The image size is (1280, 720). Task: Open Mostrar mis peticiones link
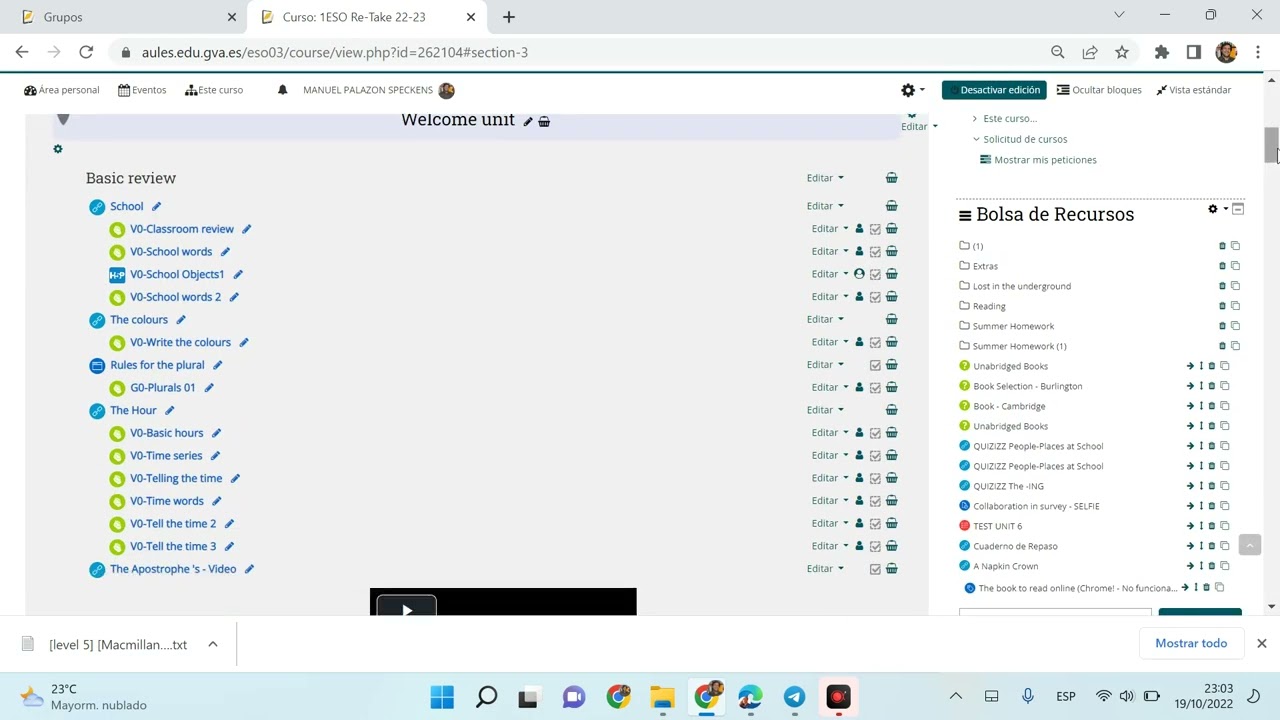click(x=1045, y=160)
